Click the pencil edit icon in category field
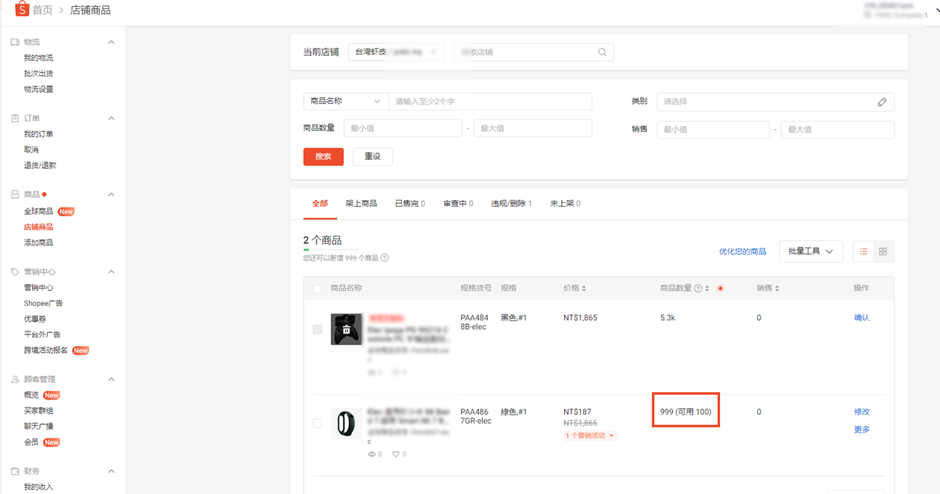 882,102
